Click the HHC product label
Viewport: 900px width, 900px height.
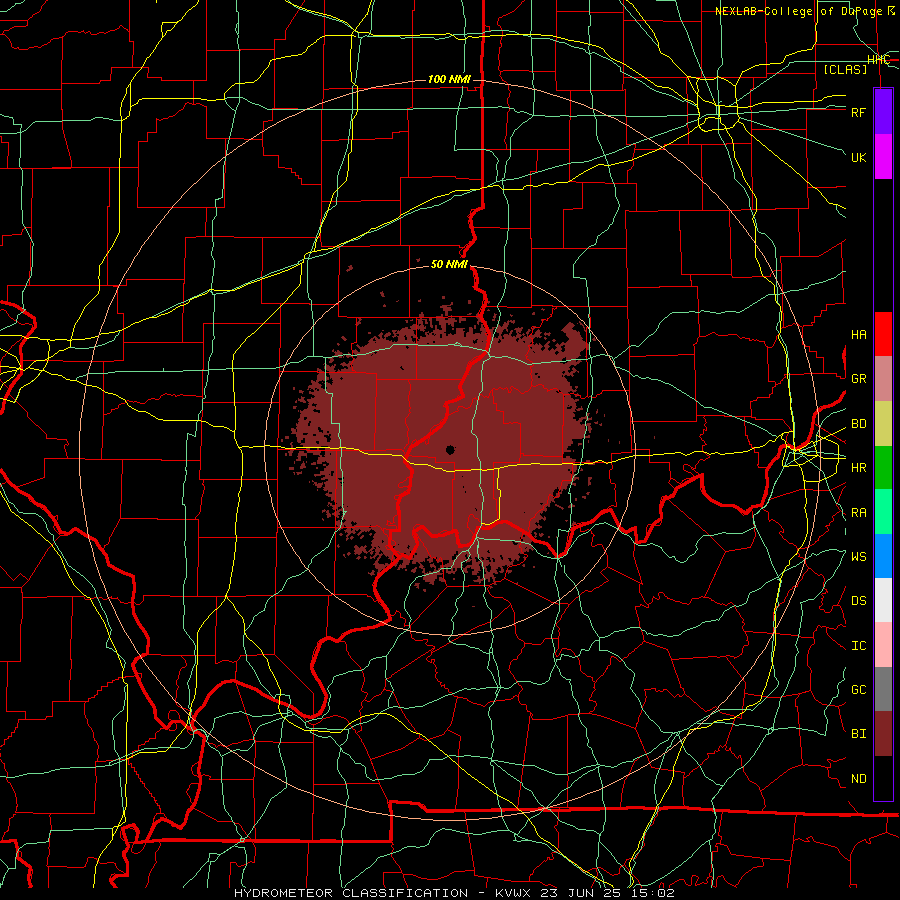pos(878,59)
